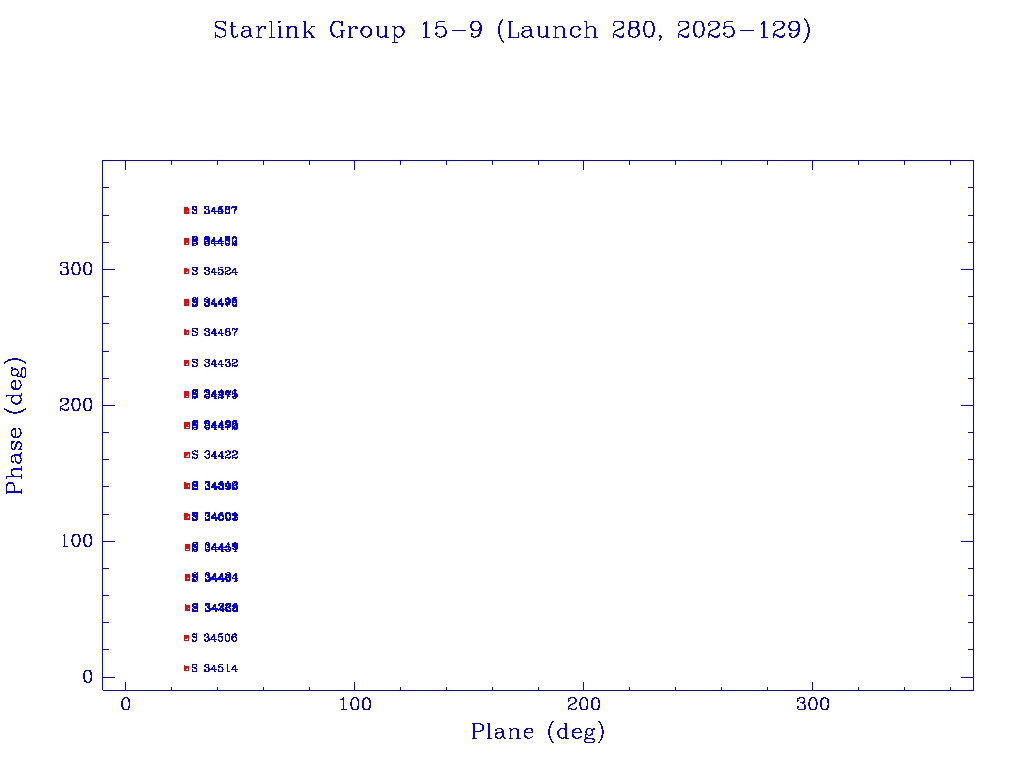Select the red marker for S 34467
1024x768 pixels.
[186, 332]
